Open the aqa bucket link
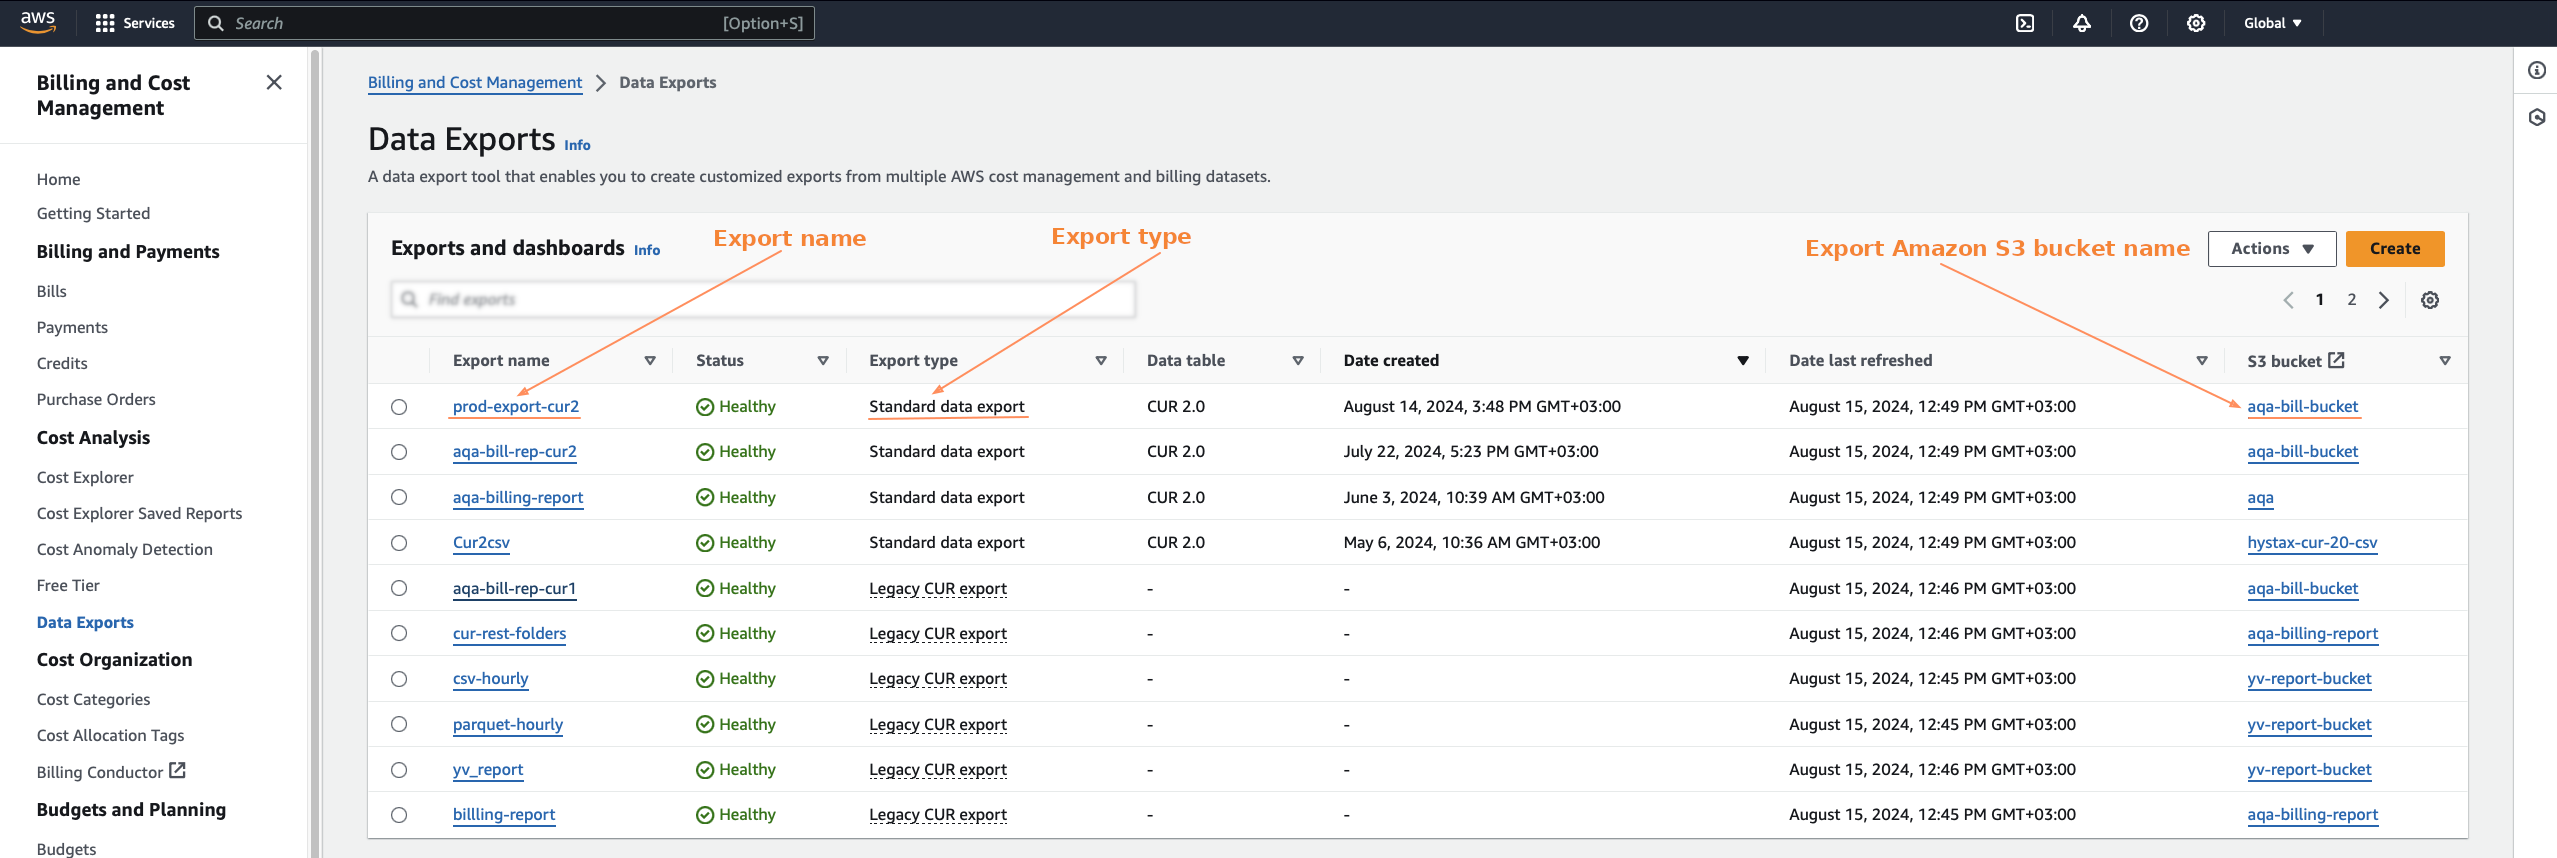The image size is (2557, 858). click(x=2260, y=497)
